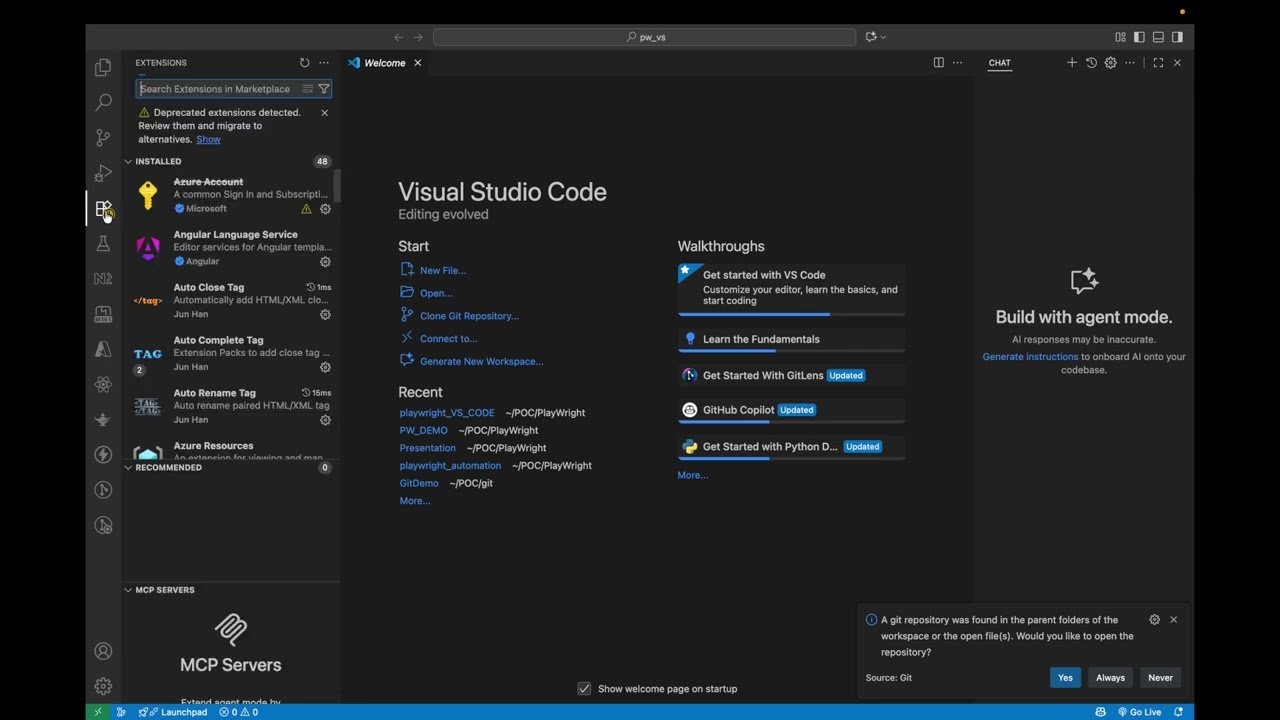Manage Angular Language Service extension gear
This screenshot has width=1280, height=720.
[x=325, y=262]
